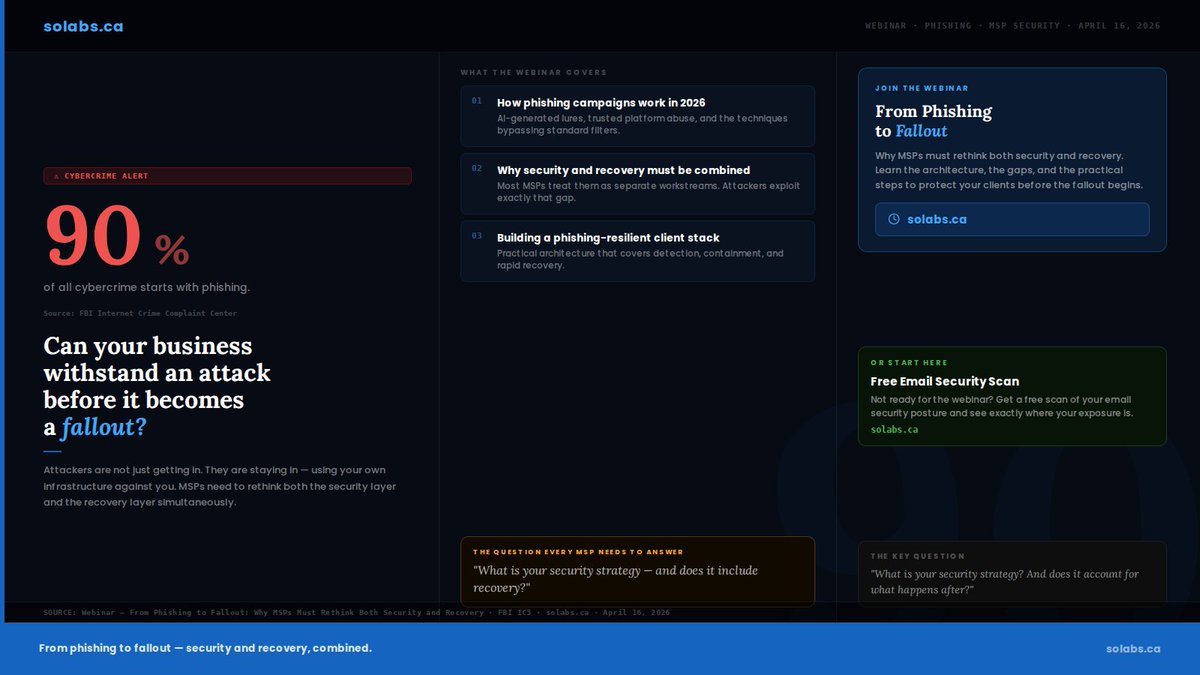
Task: Expand the "Why security and recovery must be combined" card
Action: pos(637,183)
